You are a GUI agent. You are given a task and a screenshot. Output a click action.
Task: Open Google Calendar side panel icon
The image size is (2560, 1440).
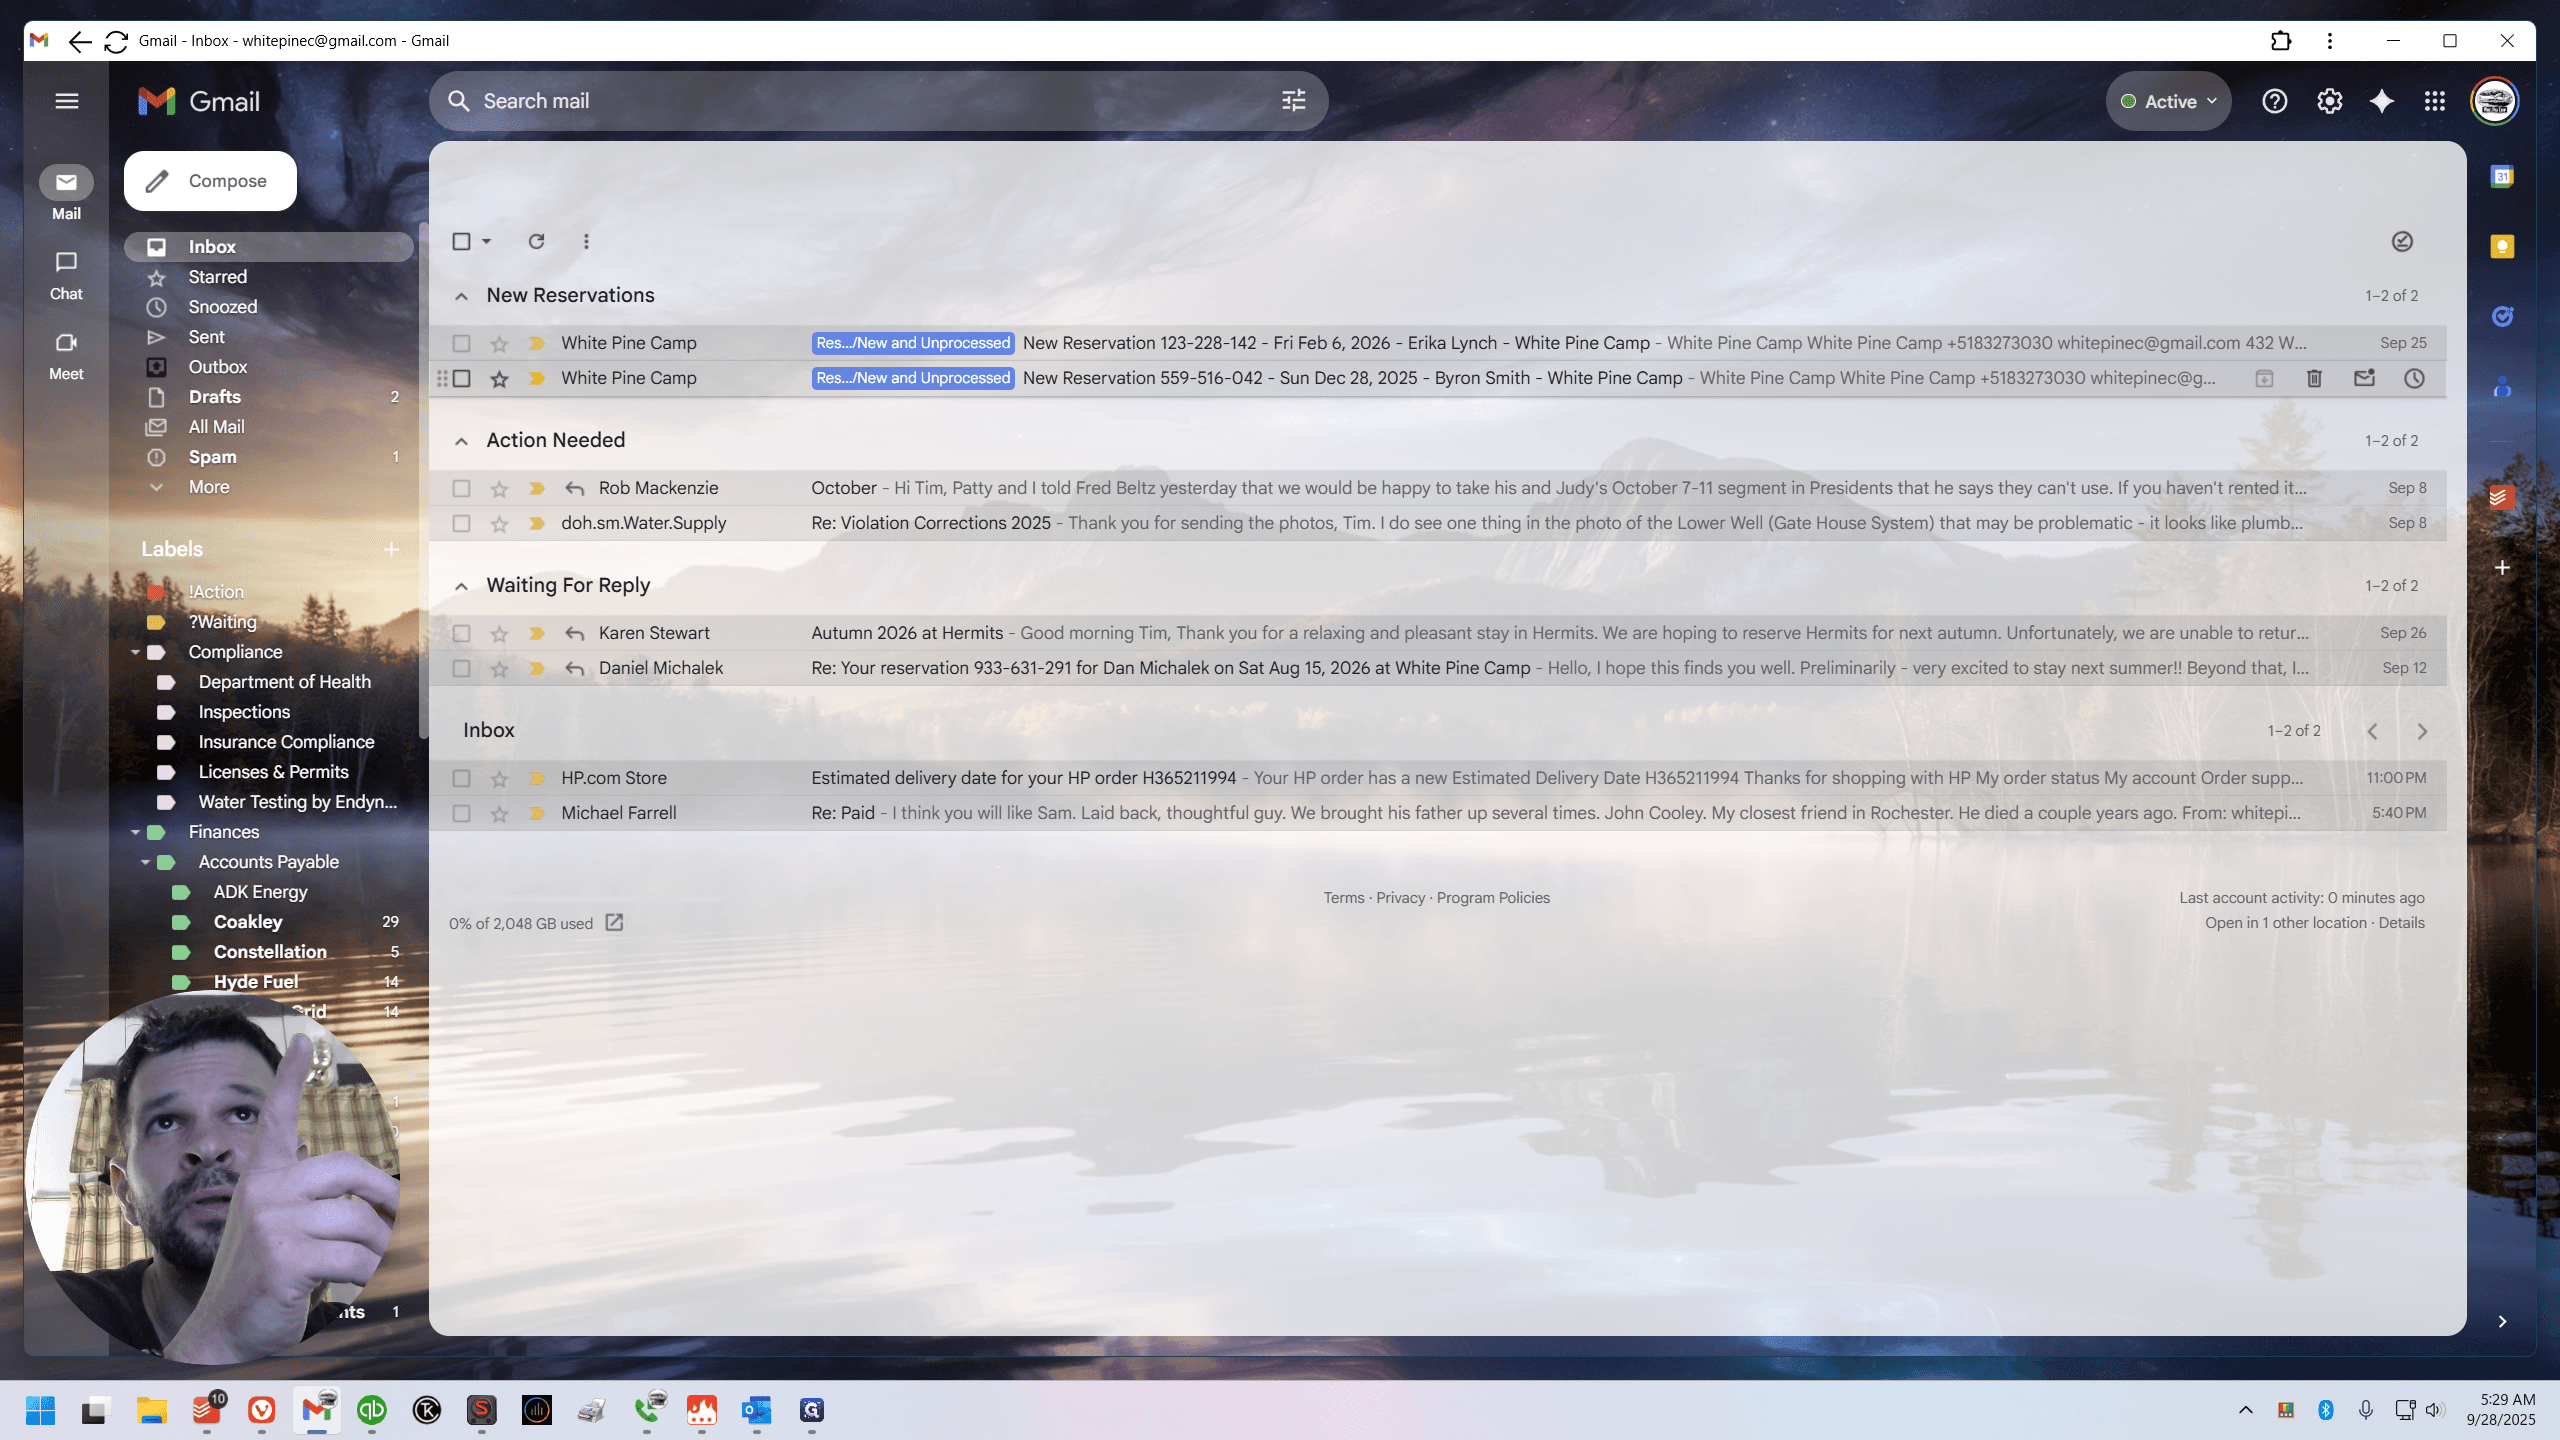[x=2502, y=177]
